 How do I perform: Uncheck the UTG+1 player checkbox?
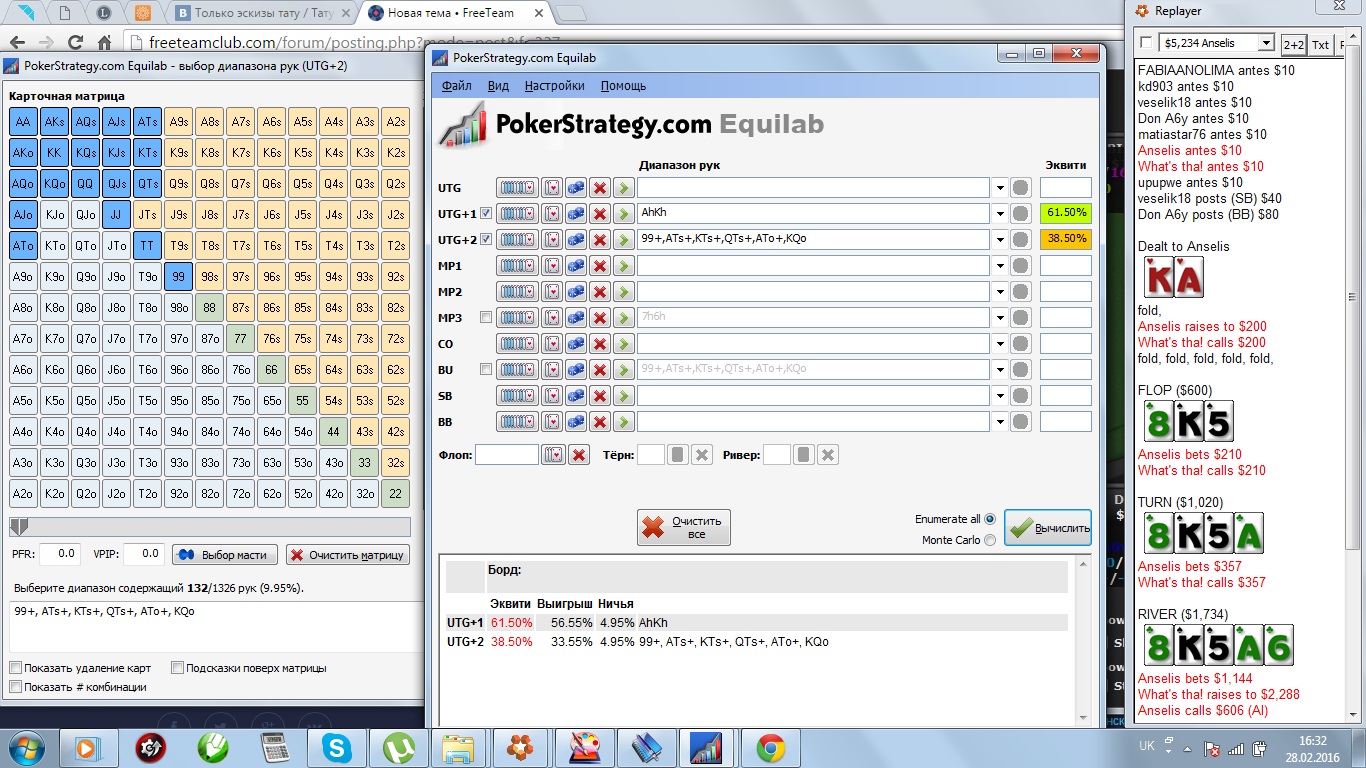(486, 213)
